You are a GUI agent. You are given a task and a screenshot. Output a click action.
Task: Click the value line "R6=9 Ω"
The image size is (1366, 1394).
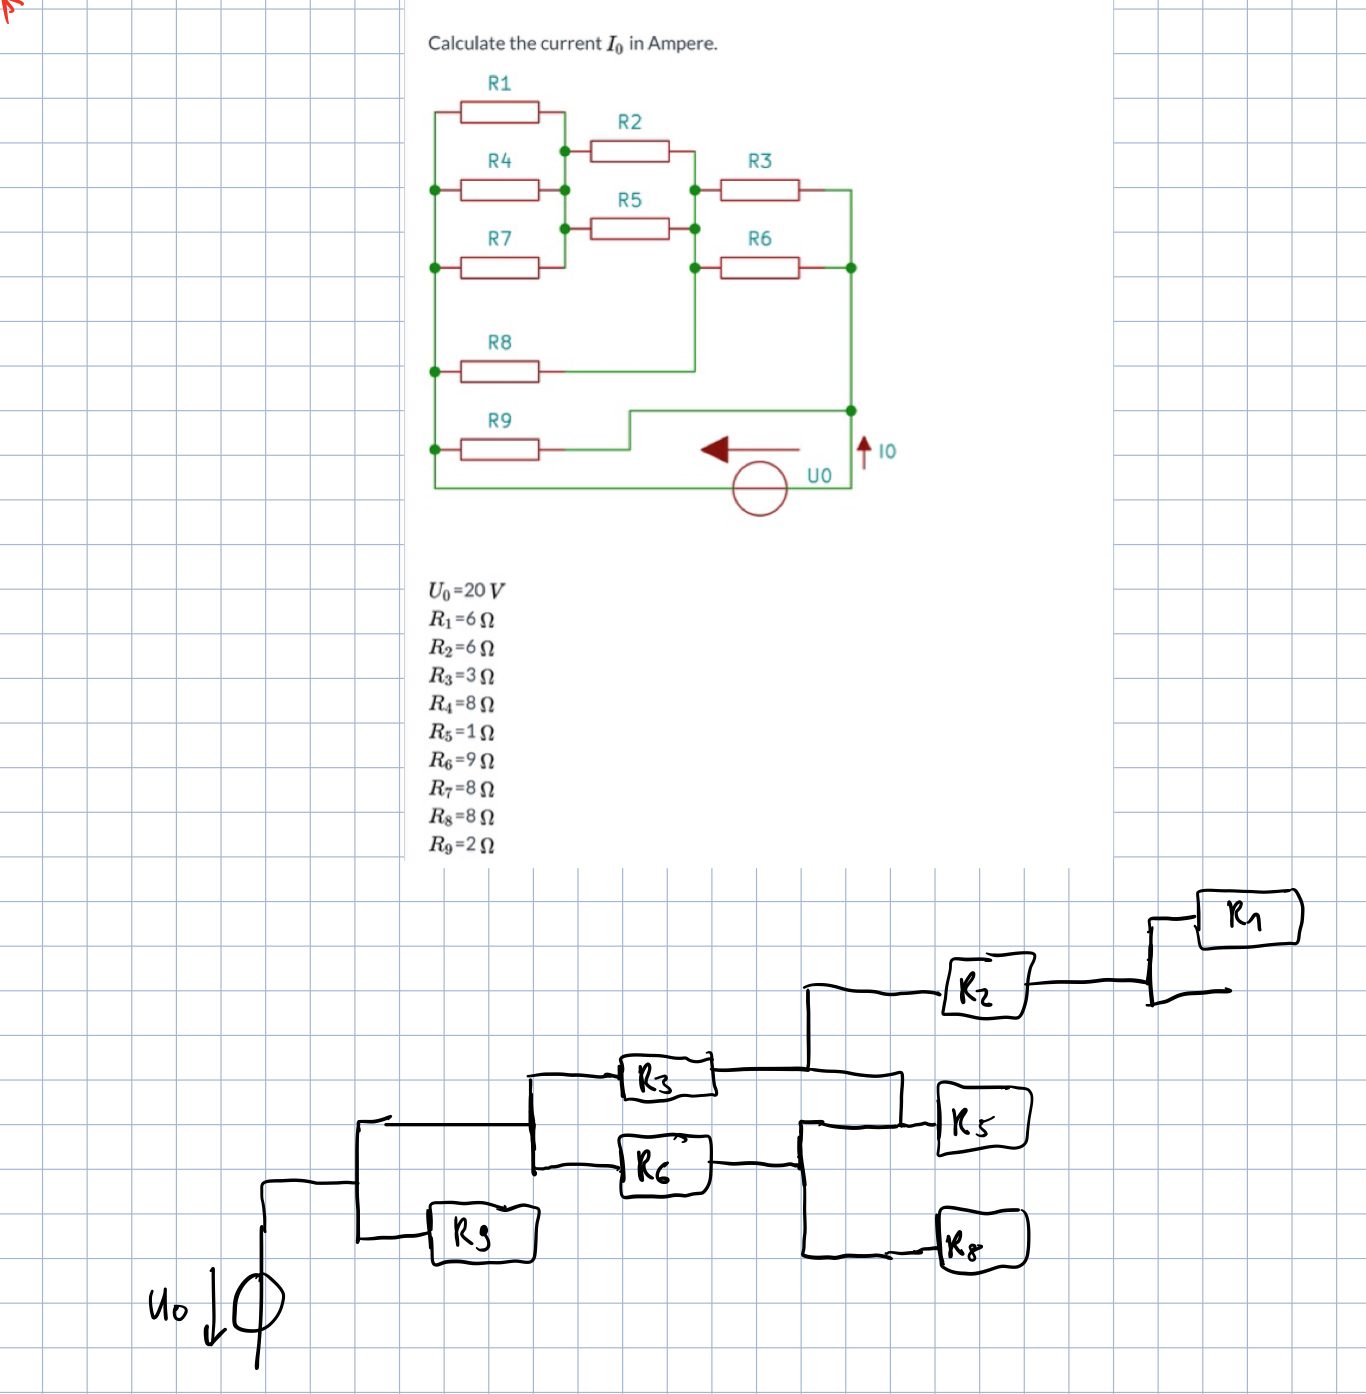pos(462,761)
